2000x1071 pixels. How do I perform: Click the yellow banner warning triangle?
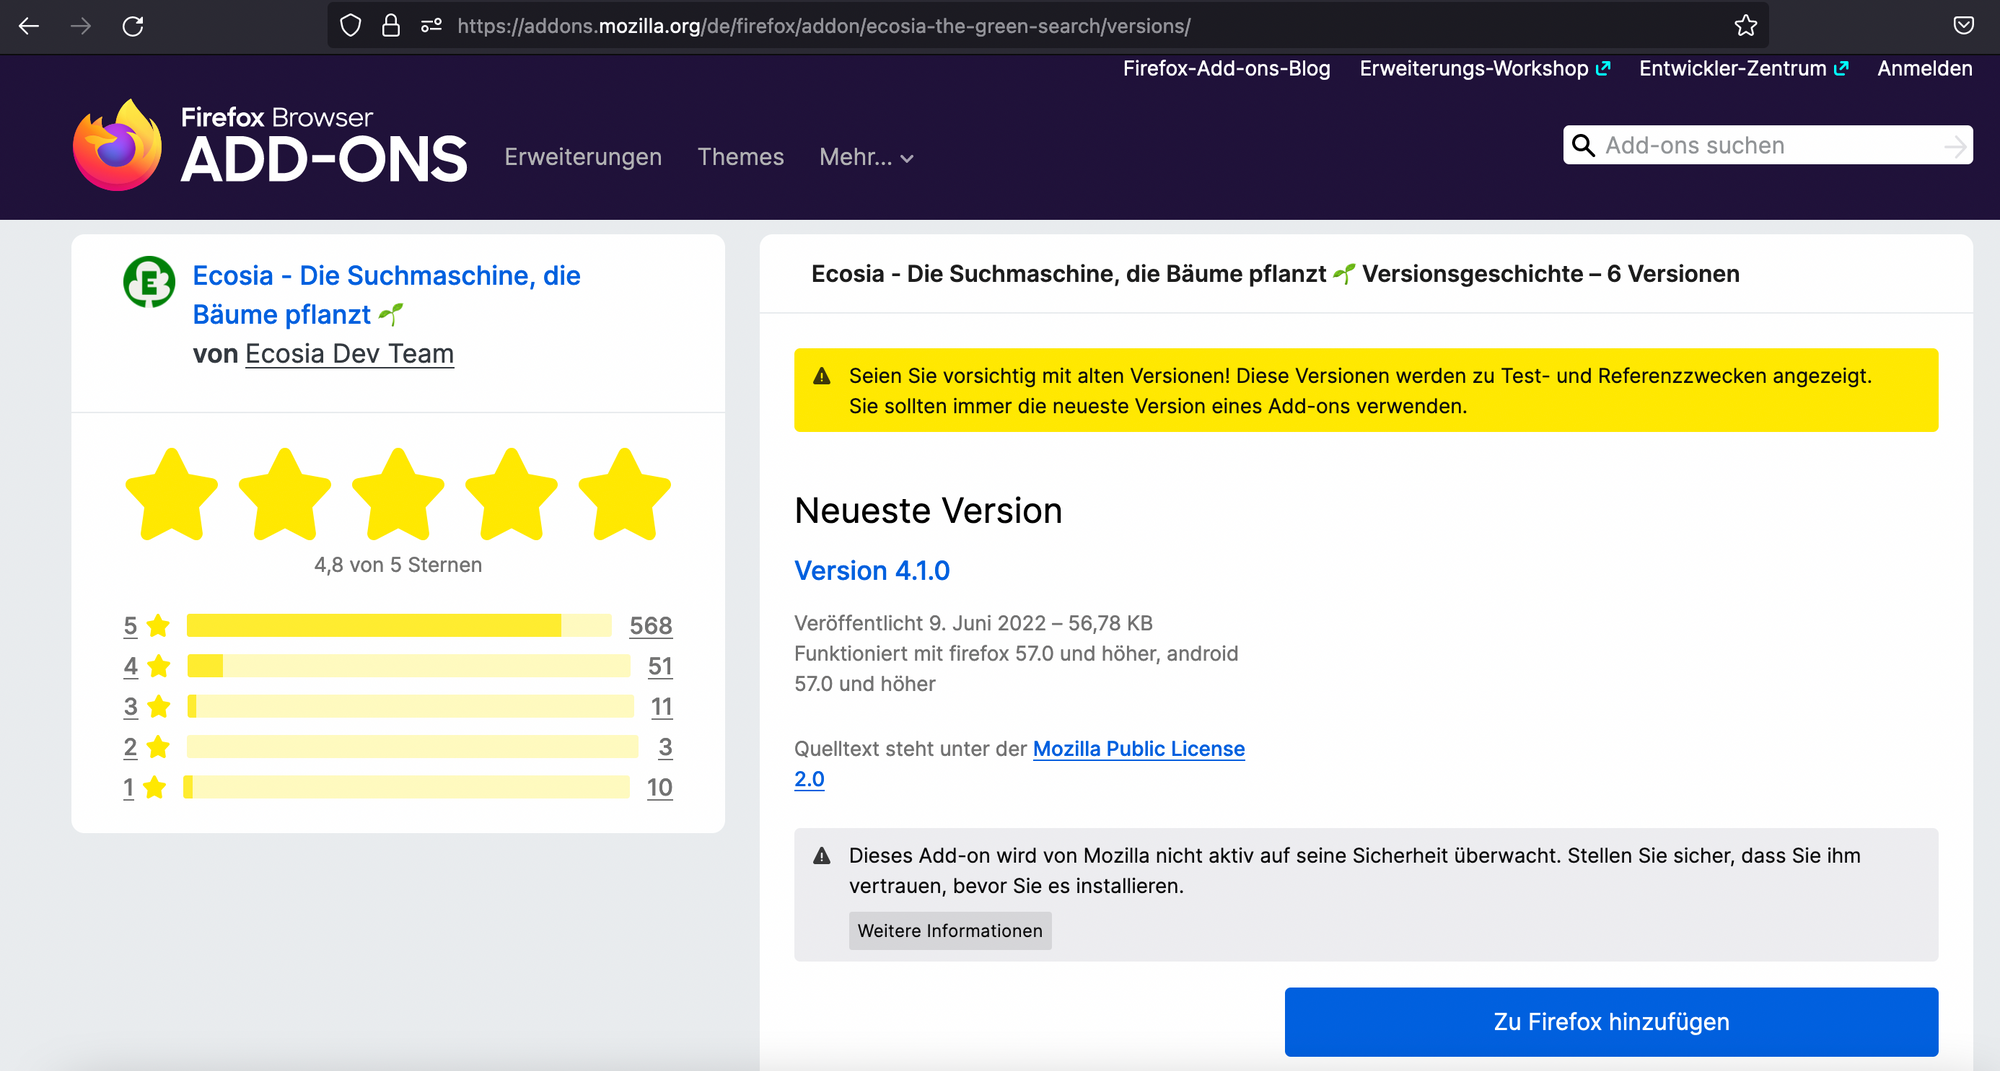tap(822, 376)
